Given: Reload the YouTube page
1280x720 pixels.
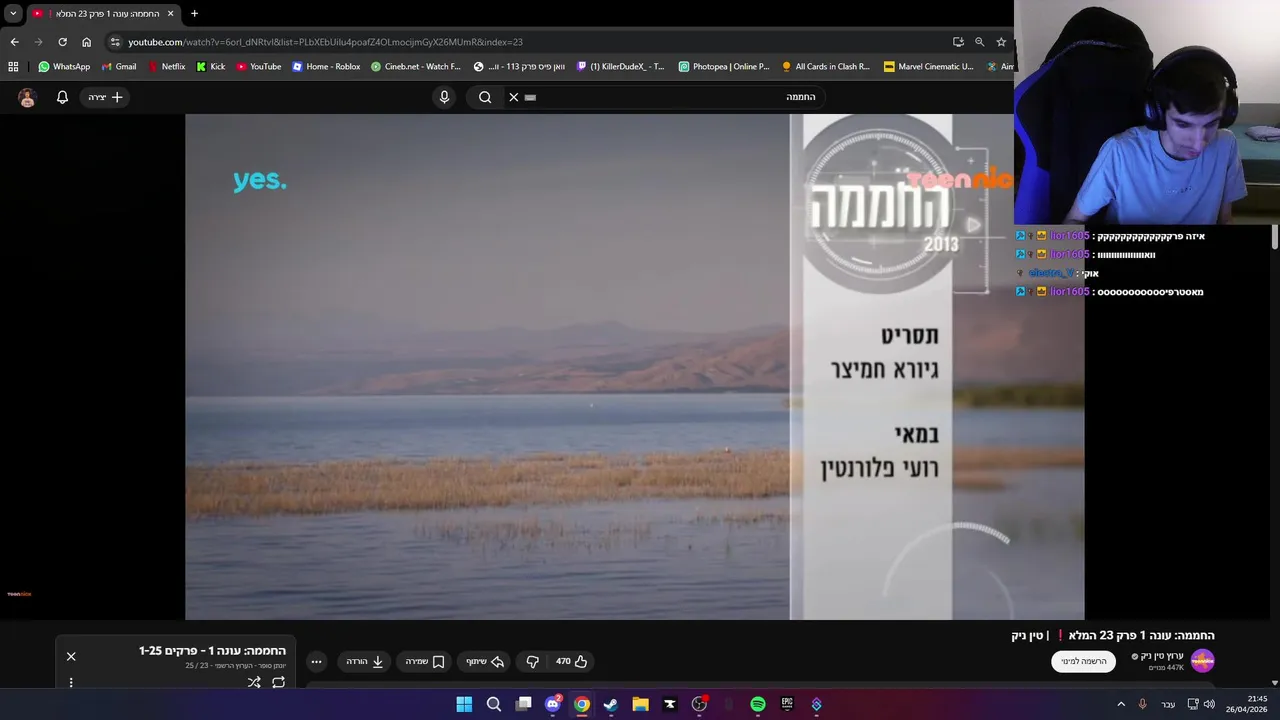Looking at the screenshot, I should coord(62,42).
